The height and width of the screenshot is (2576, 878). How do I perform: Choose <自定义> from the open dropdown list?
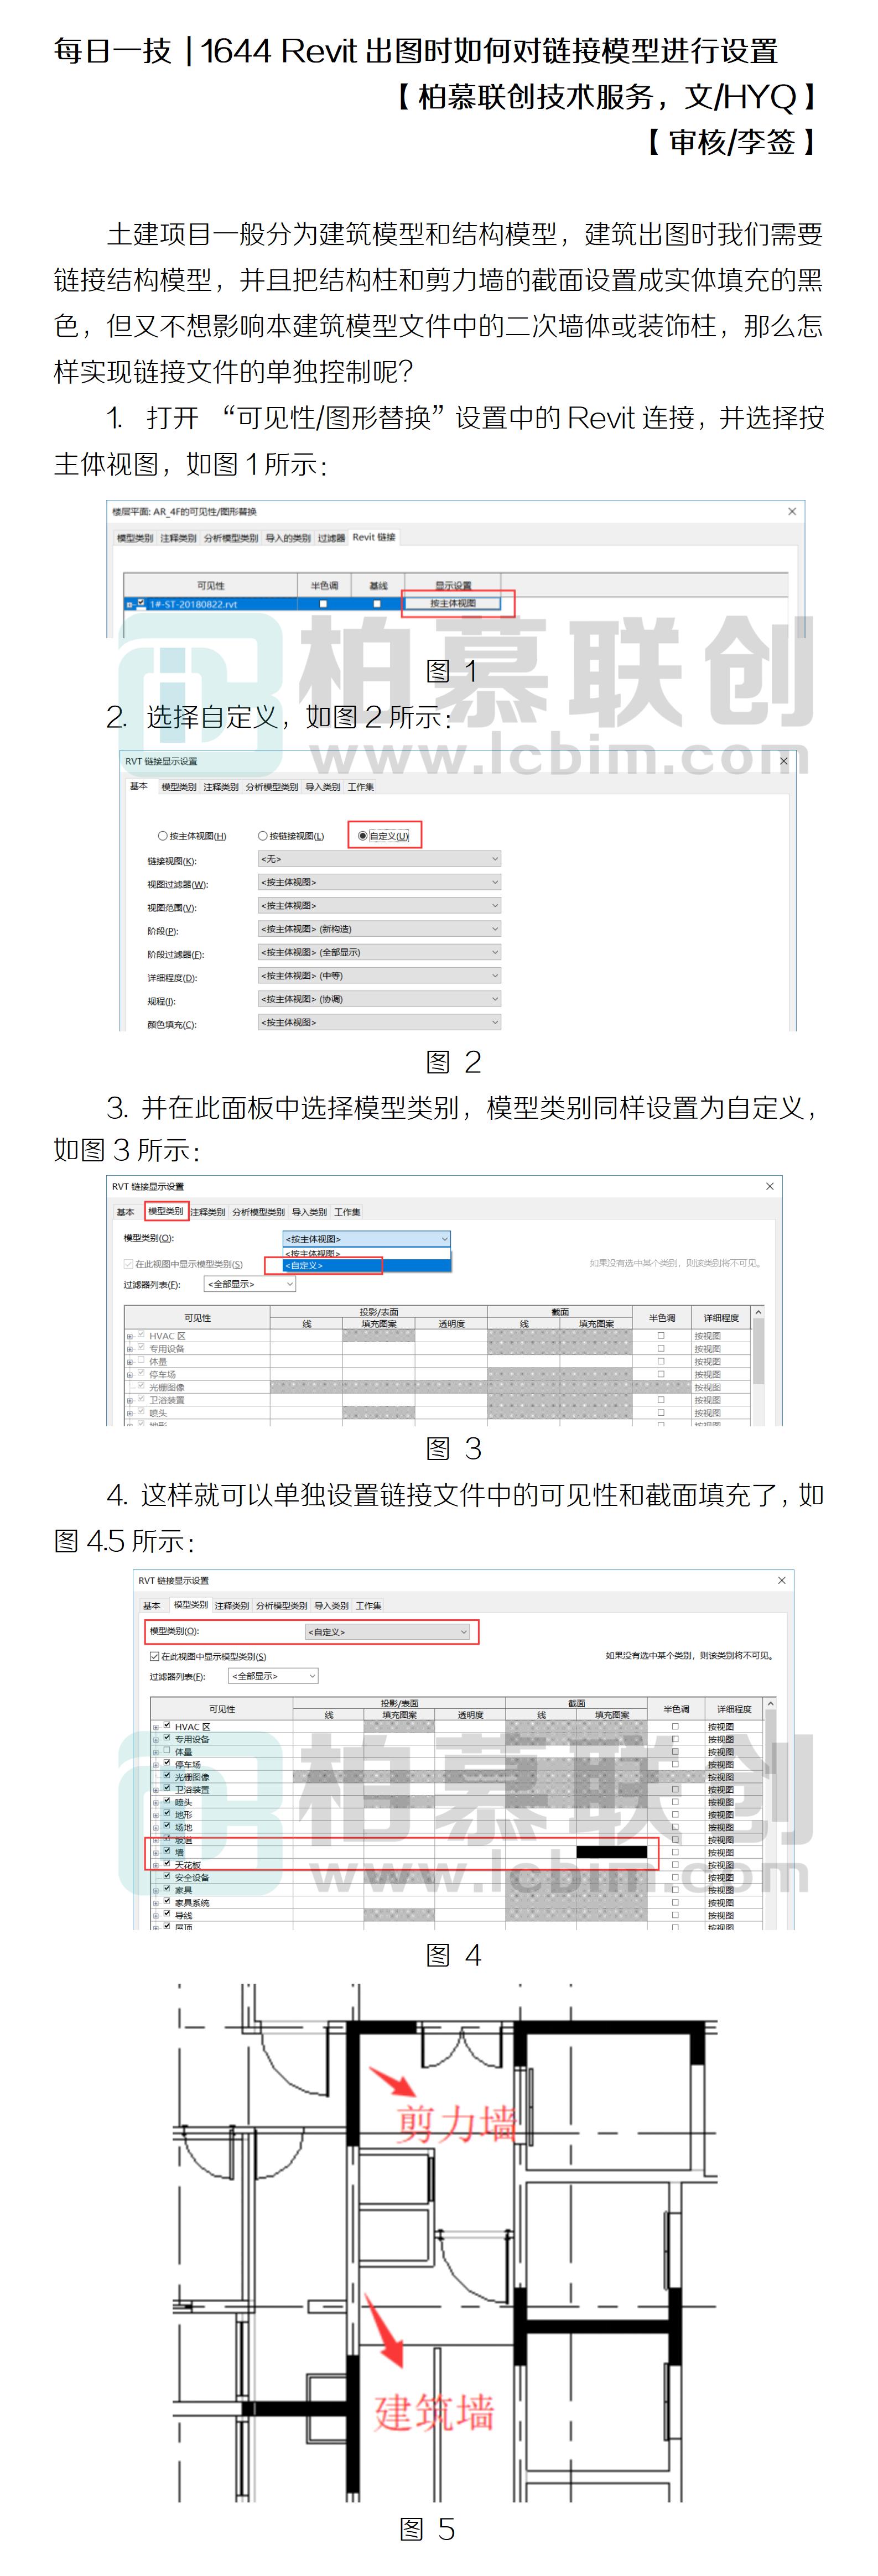pyautogui.click(x=367, y=1265)
